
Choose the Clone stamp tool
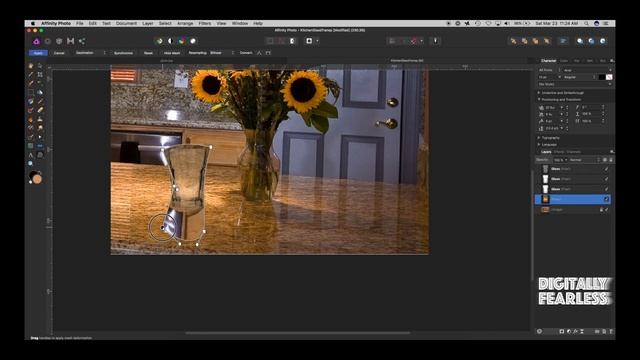(40, 119)
